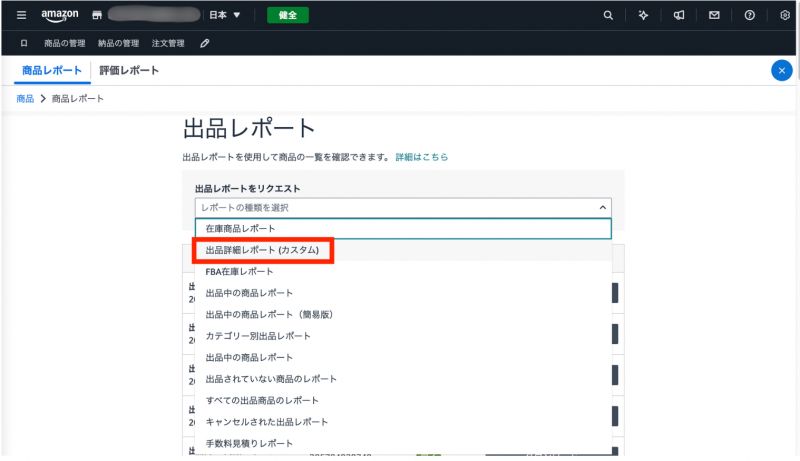This screenshot has width=800, height=461.
Task: Open the search magnifier icon
Action: [608, 15]
